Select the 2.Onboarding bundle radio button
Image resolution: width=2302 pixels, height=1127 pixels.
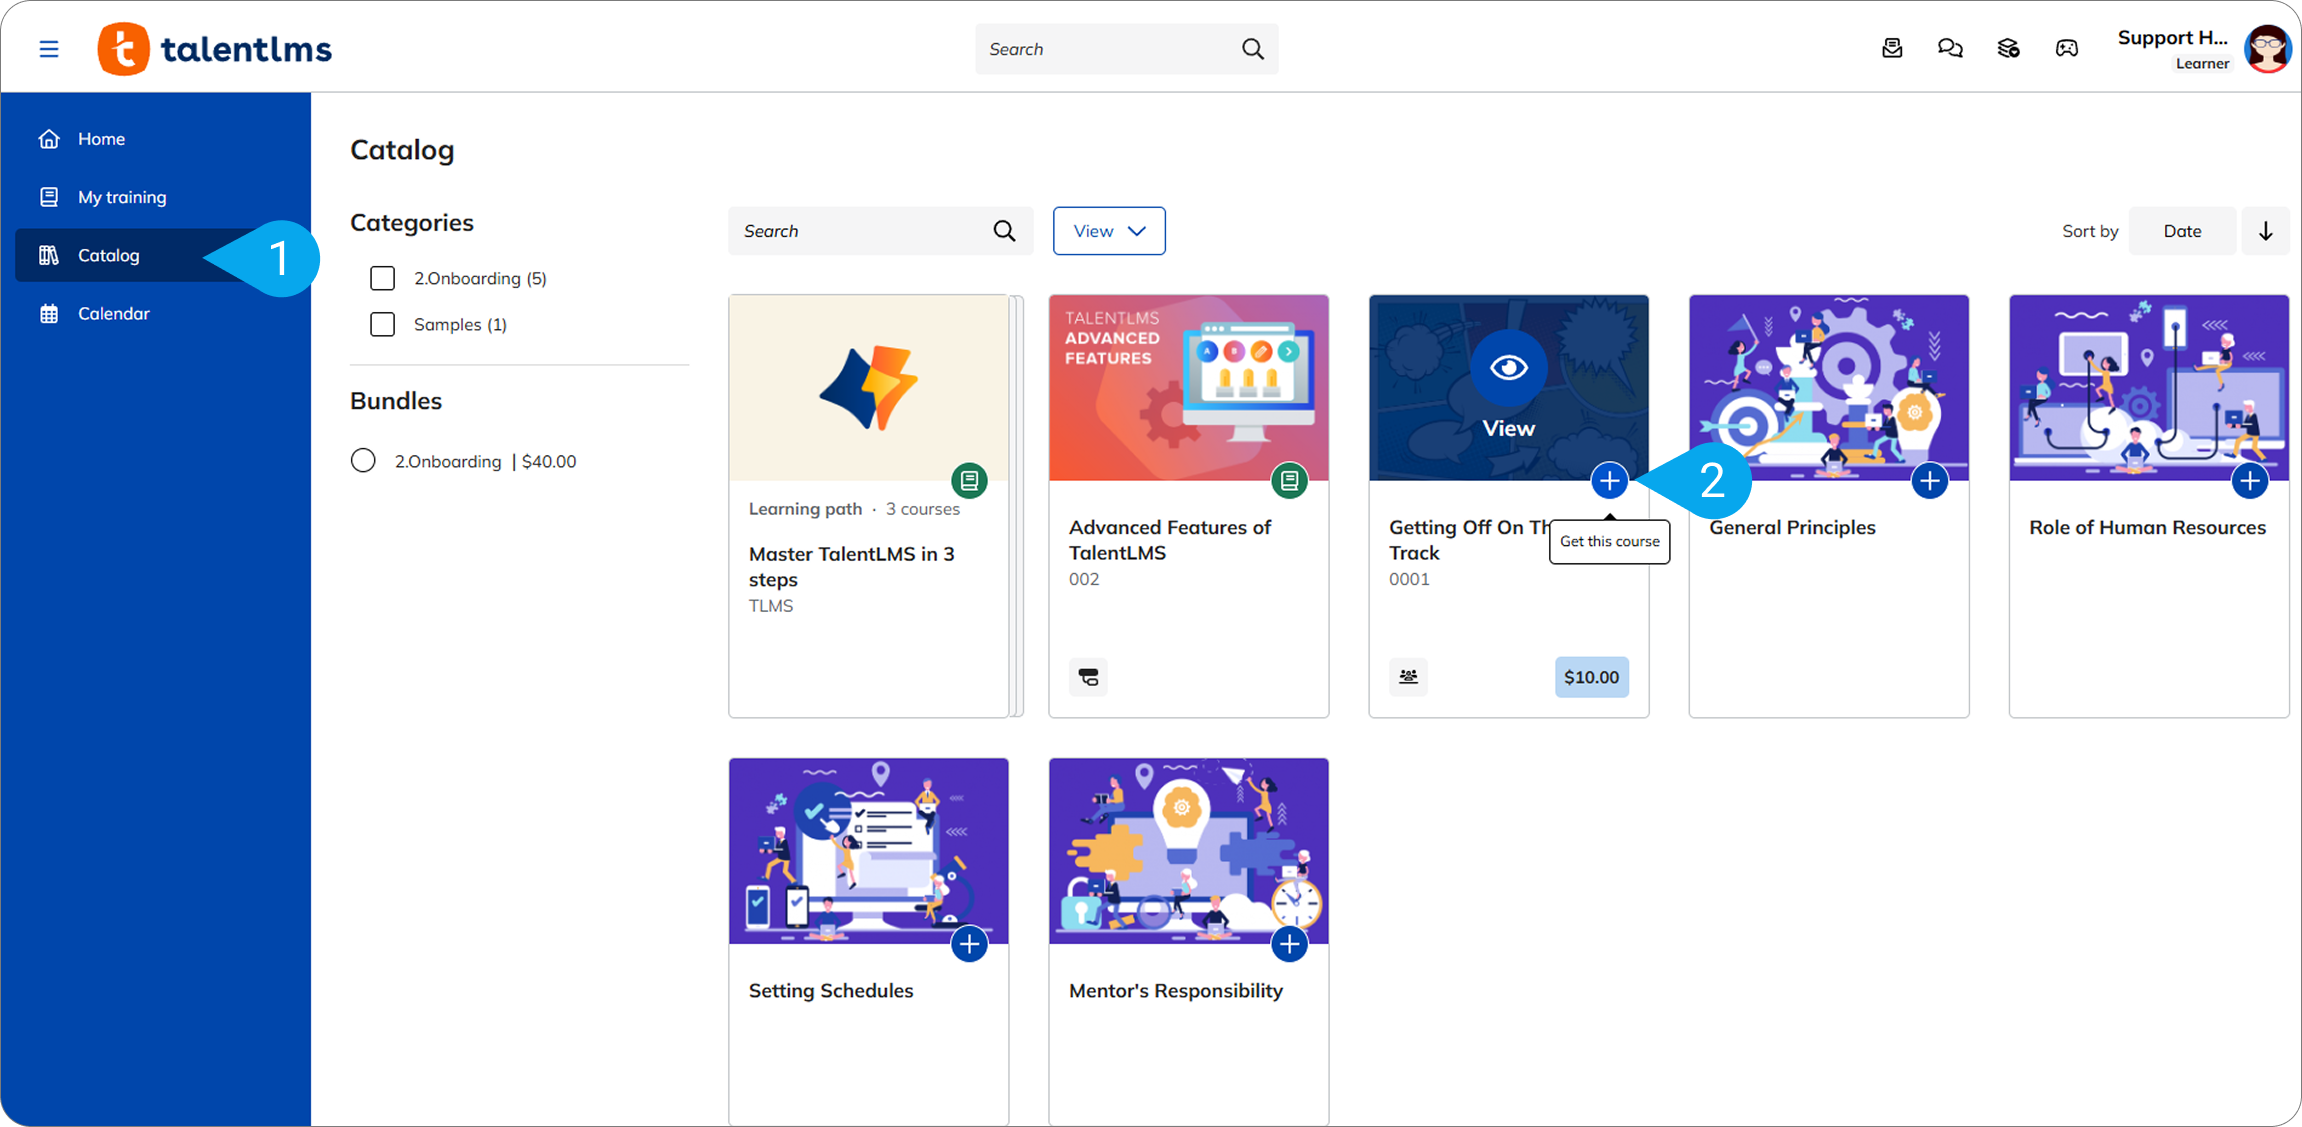363,461
